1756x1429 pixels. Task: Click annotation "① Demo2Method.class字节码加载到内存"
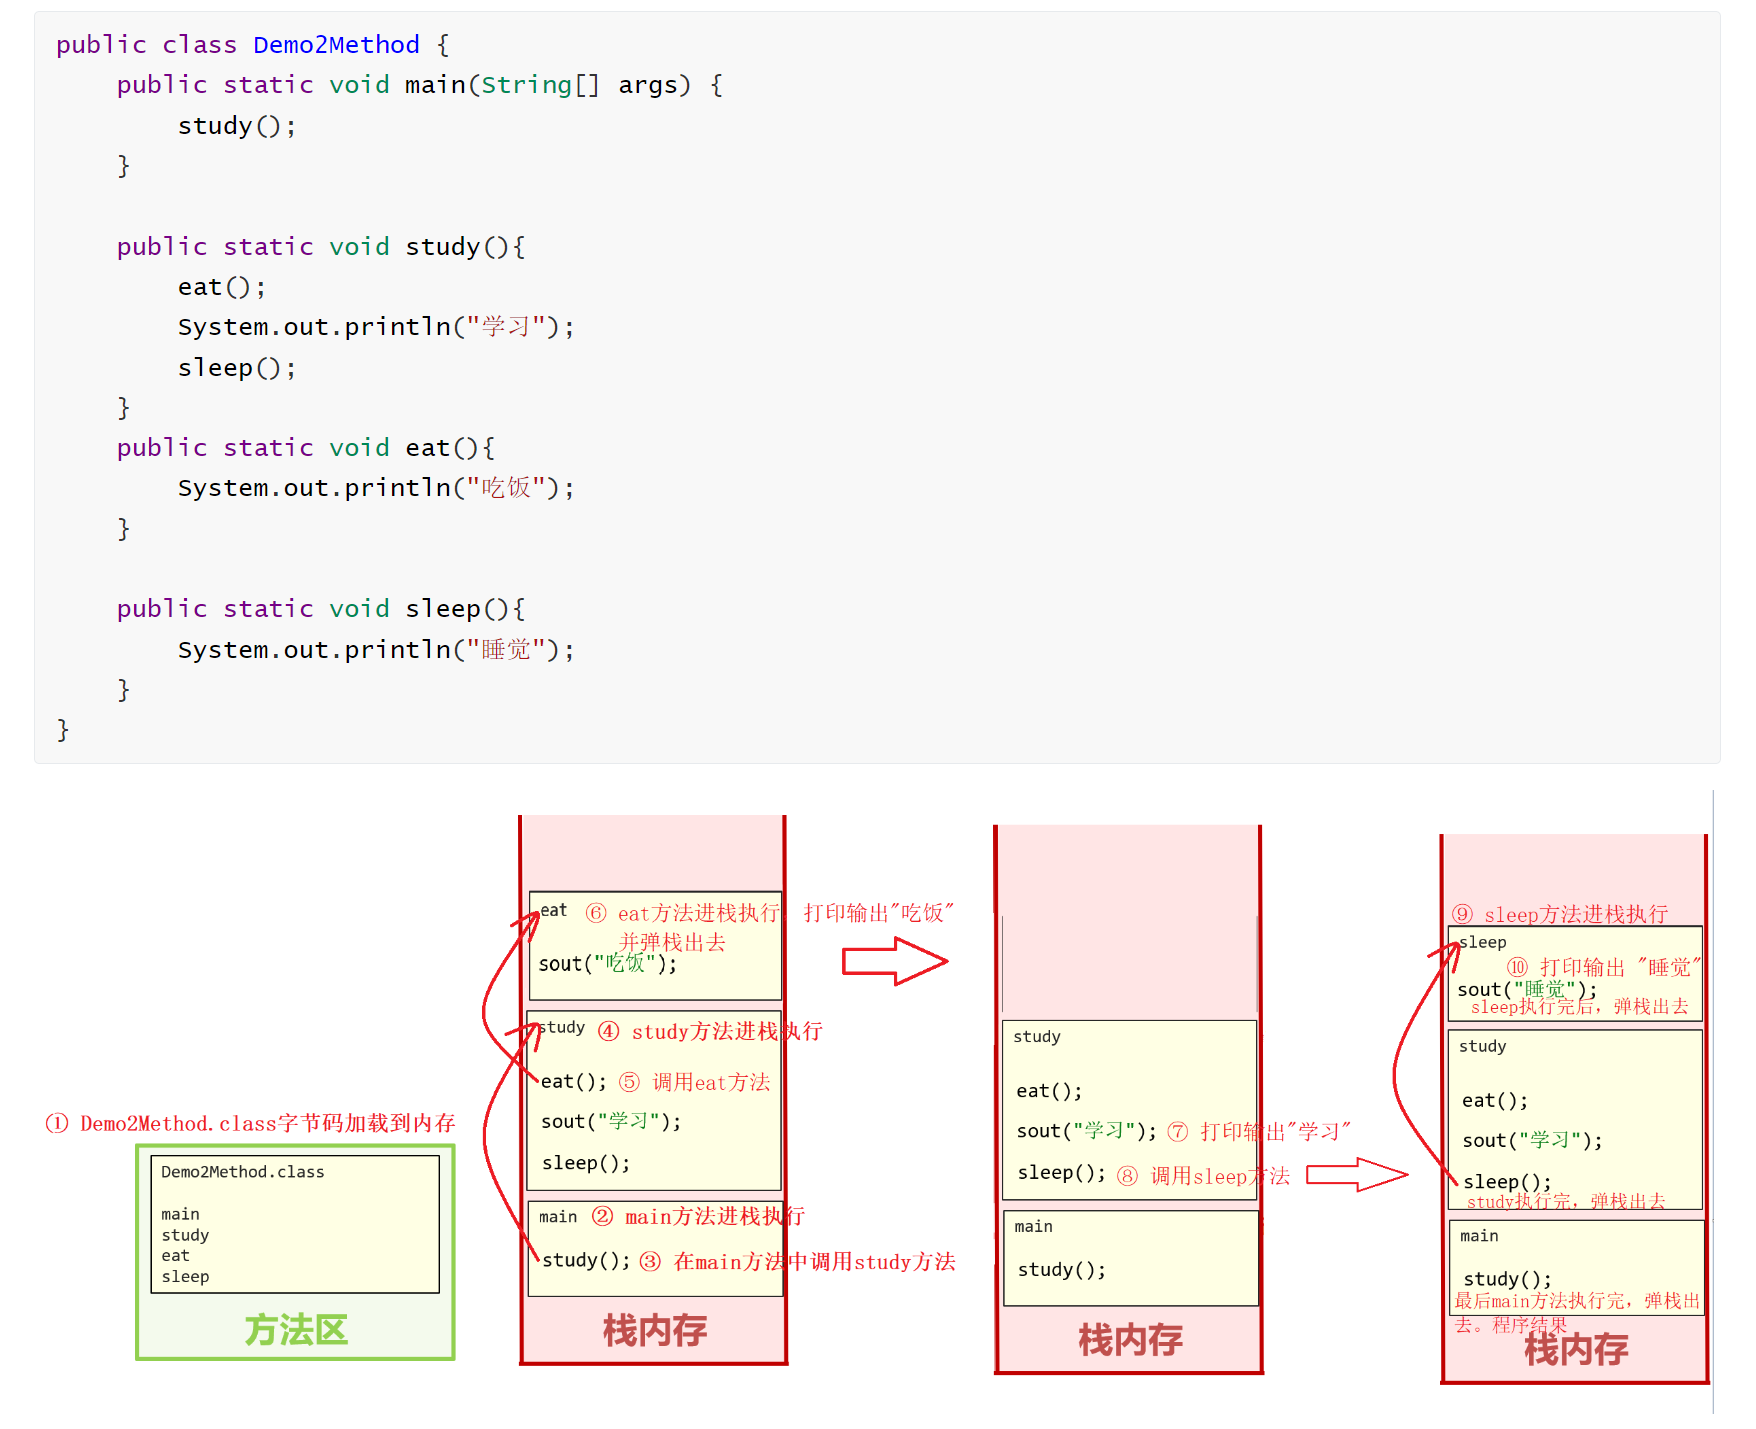tap(250, 1123)
